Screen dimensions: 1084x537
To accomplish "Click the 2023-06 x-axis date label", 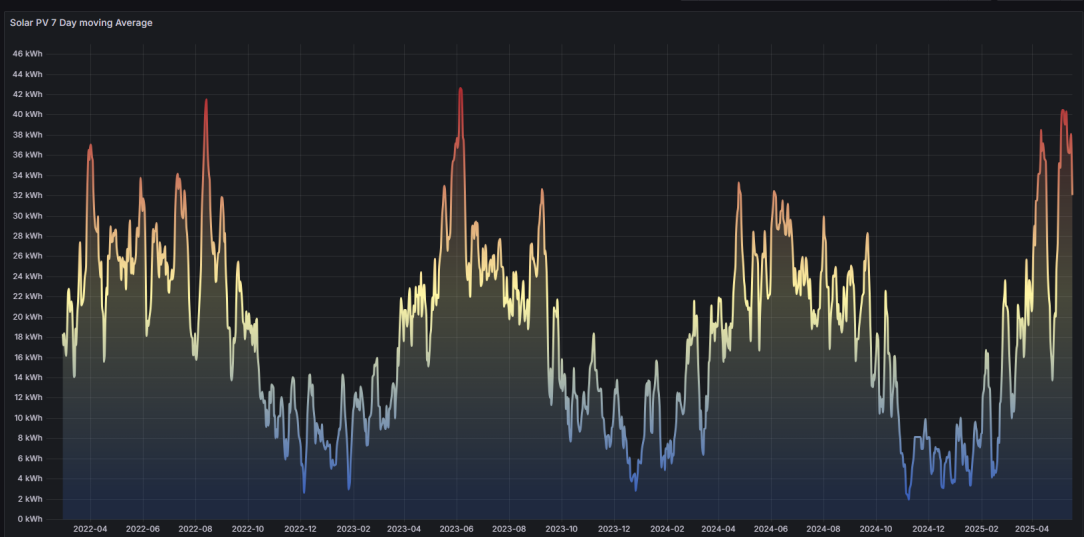I will pos(457,529).
